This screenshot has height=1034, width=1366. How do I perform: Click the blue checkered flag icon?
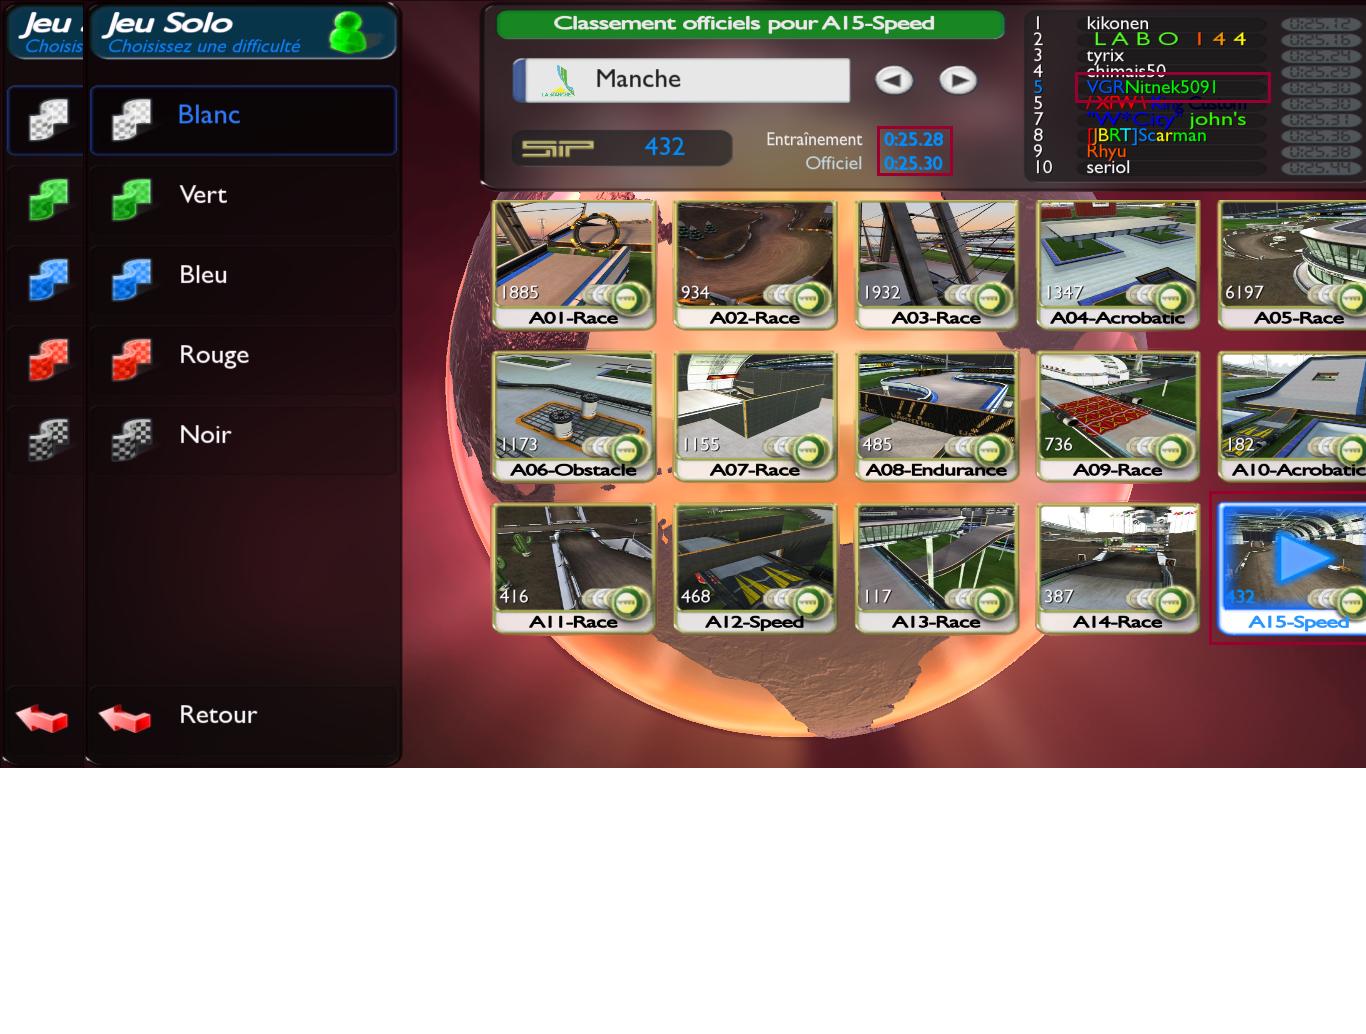pos(131,278)
